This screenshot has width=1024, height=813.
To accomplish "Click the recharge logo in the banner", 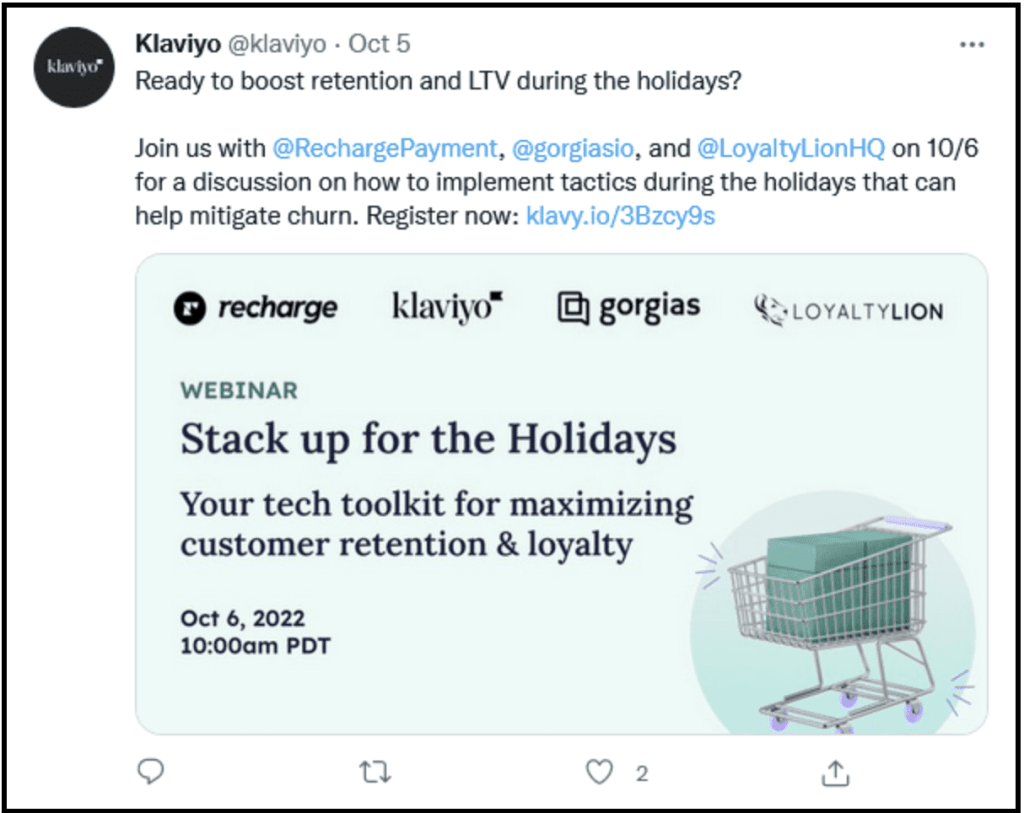I will [x=255, y=309].
